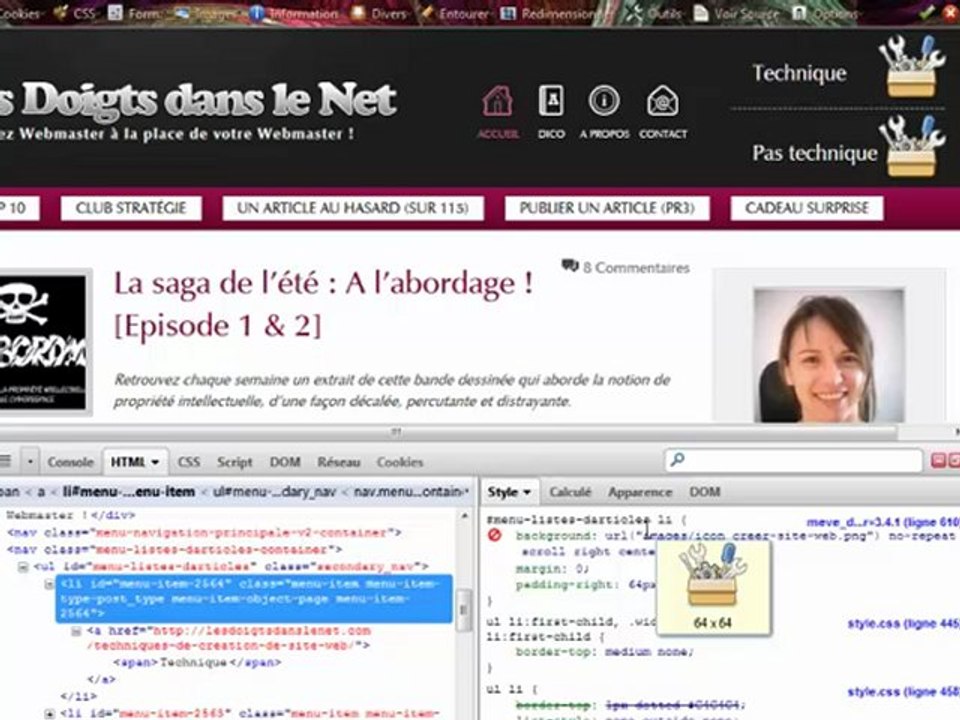This screenshot has width=960, height=720.
Task: Open the Information menu in developer toolbar
Action: 294,12
